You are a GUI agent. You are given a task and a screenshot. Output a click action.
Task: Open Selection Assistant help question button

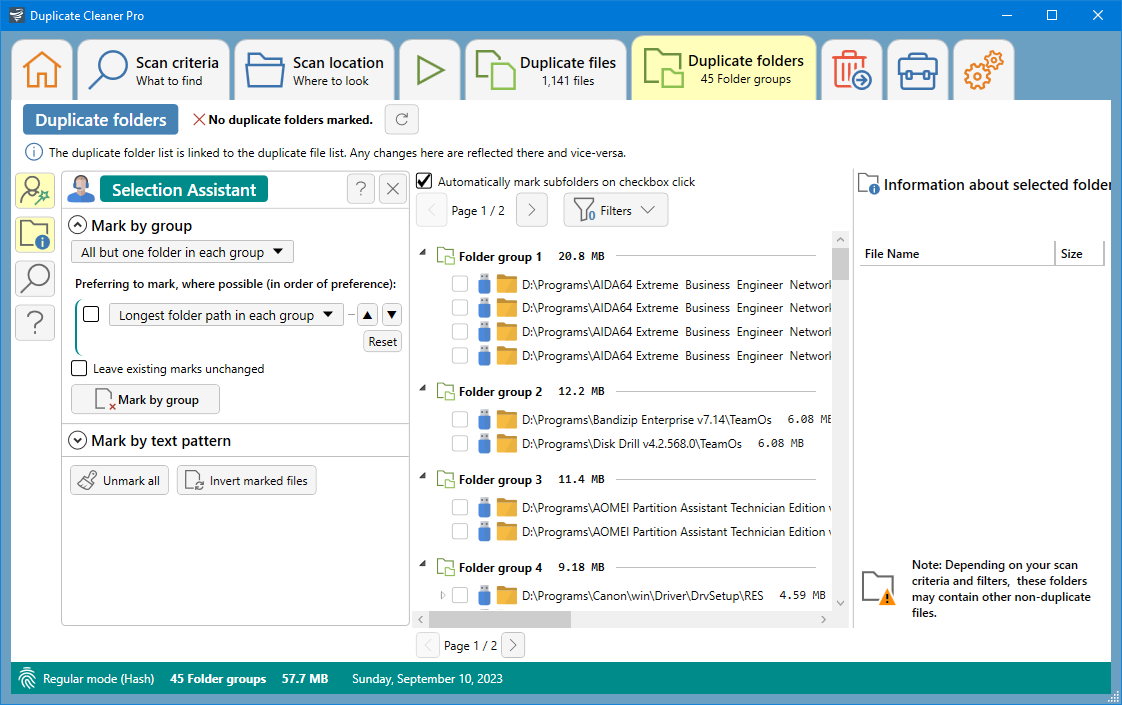(x=361, y=189)
